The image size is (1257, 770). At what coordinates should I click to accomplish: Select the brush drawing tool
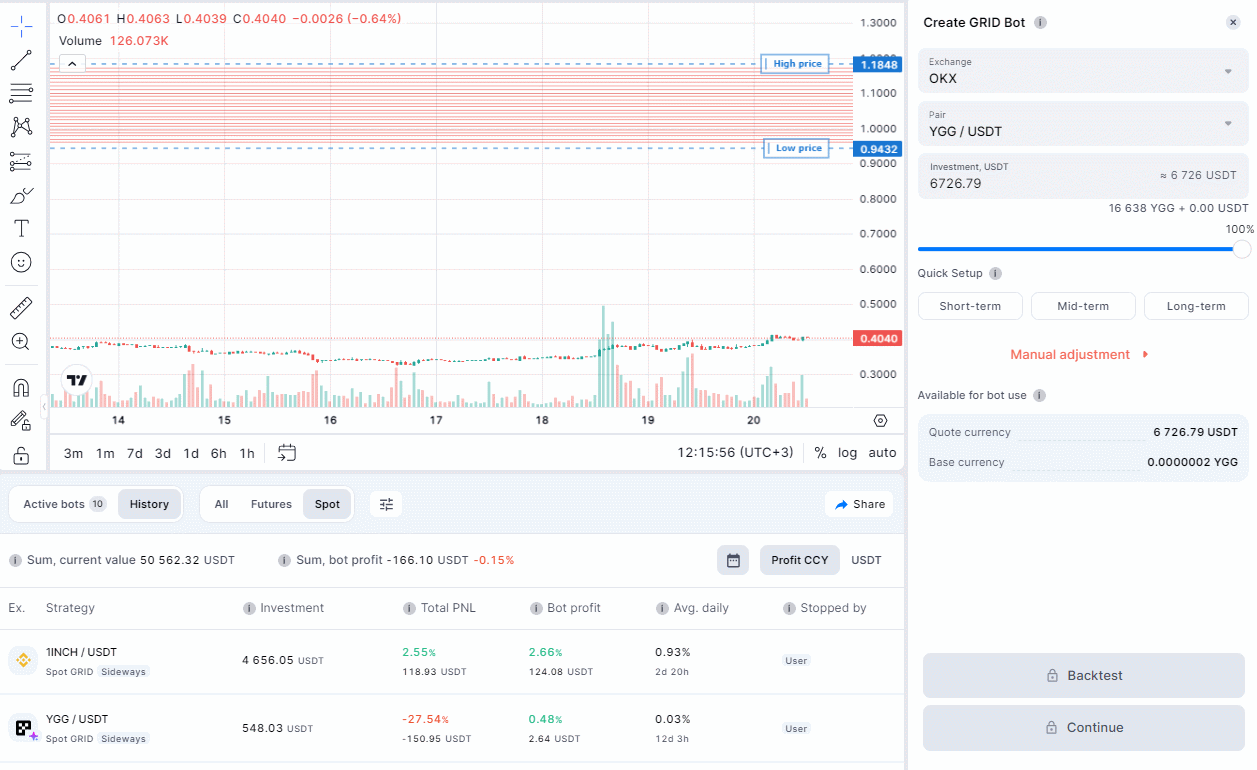21,195
